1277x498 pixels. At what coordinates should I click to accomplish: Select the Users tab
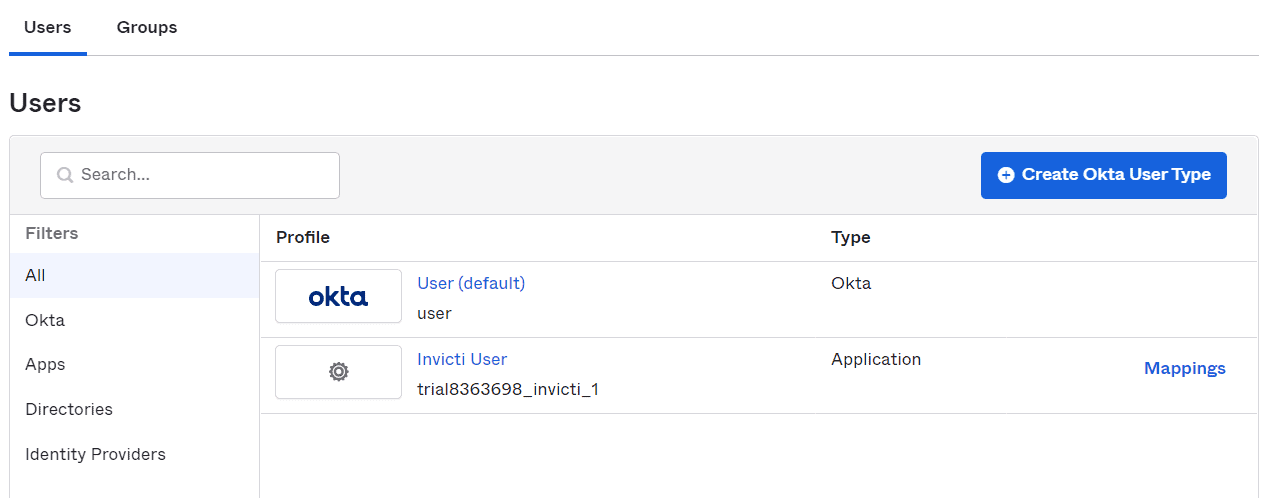(48, 27)
